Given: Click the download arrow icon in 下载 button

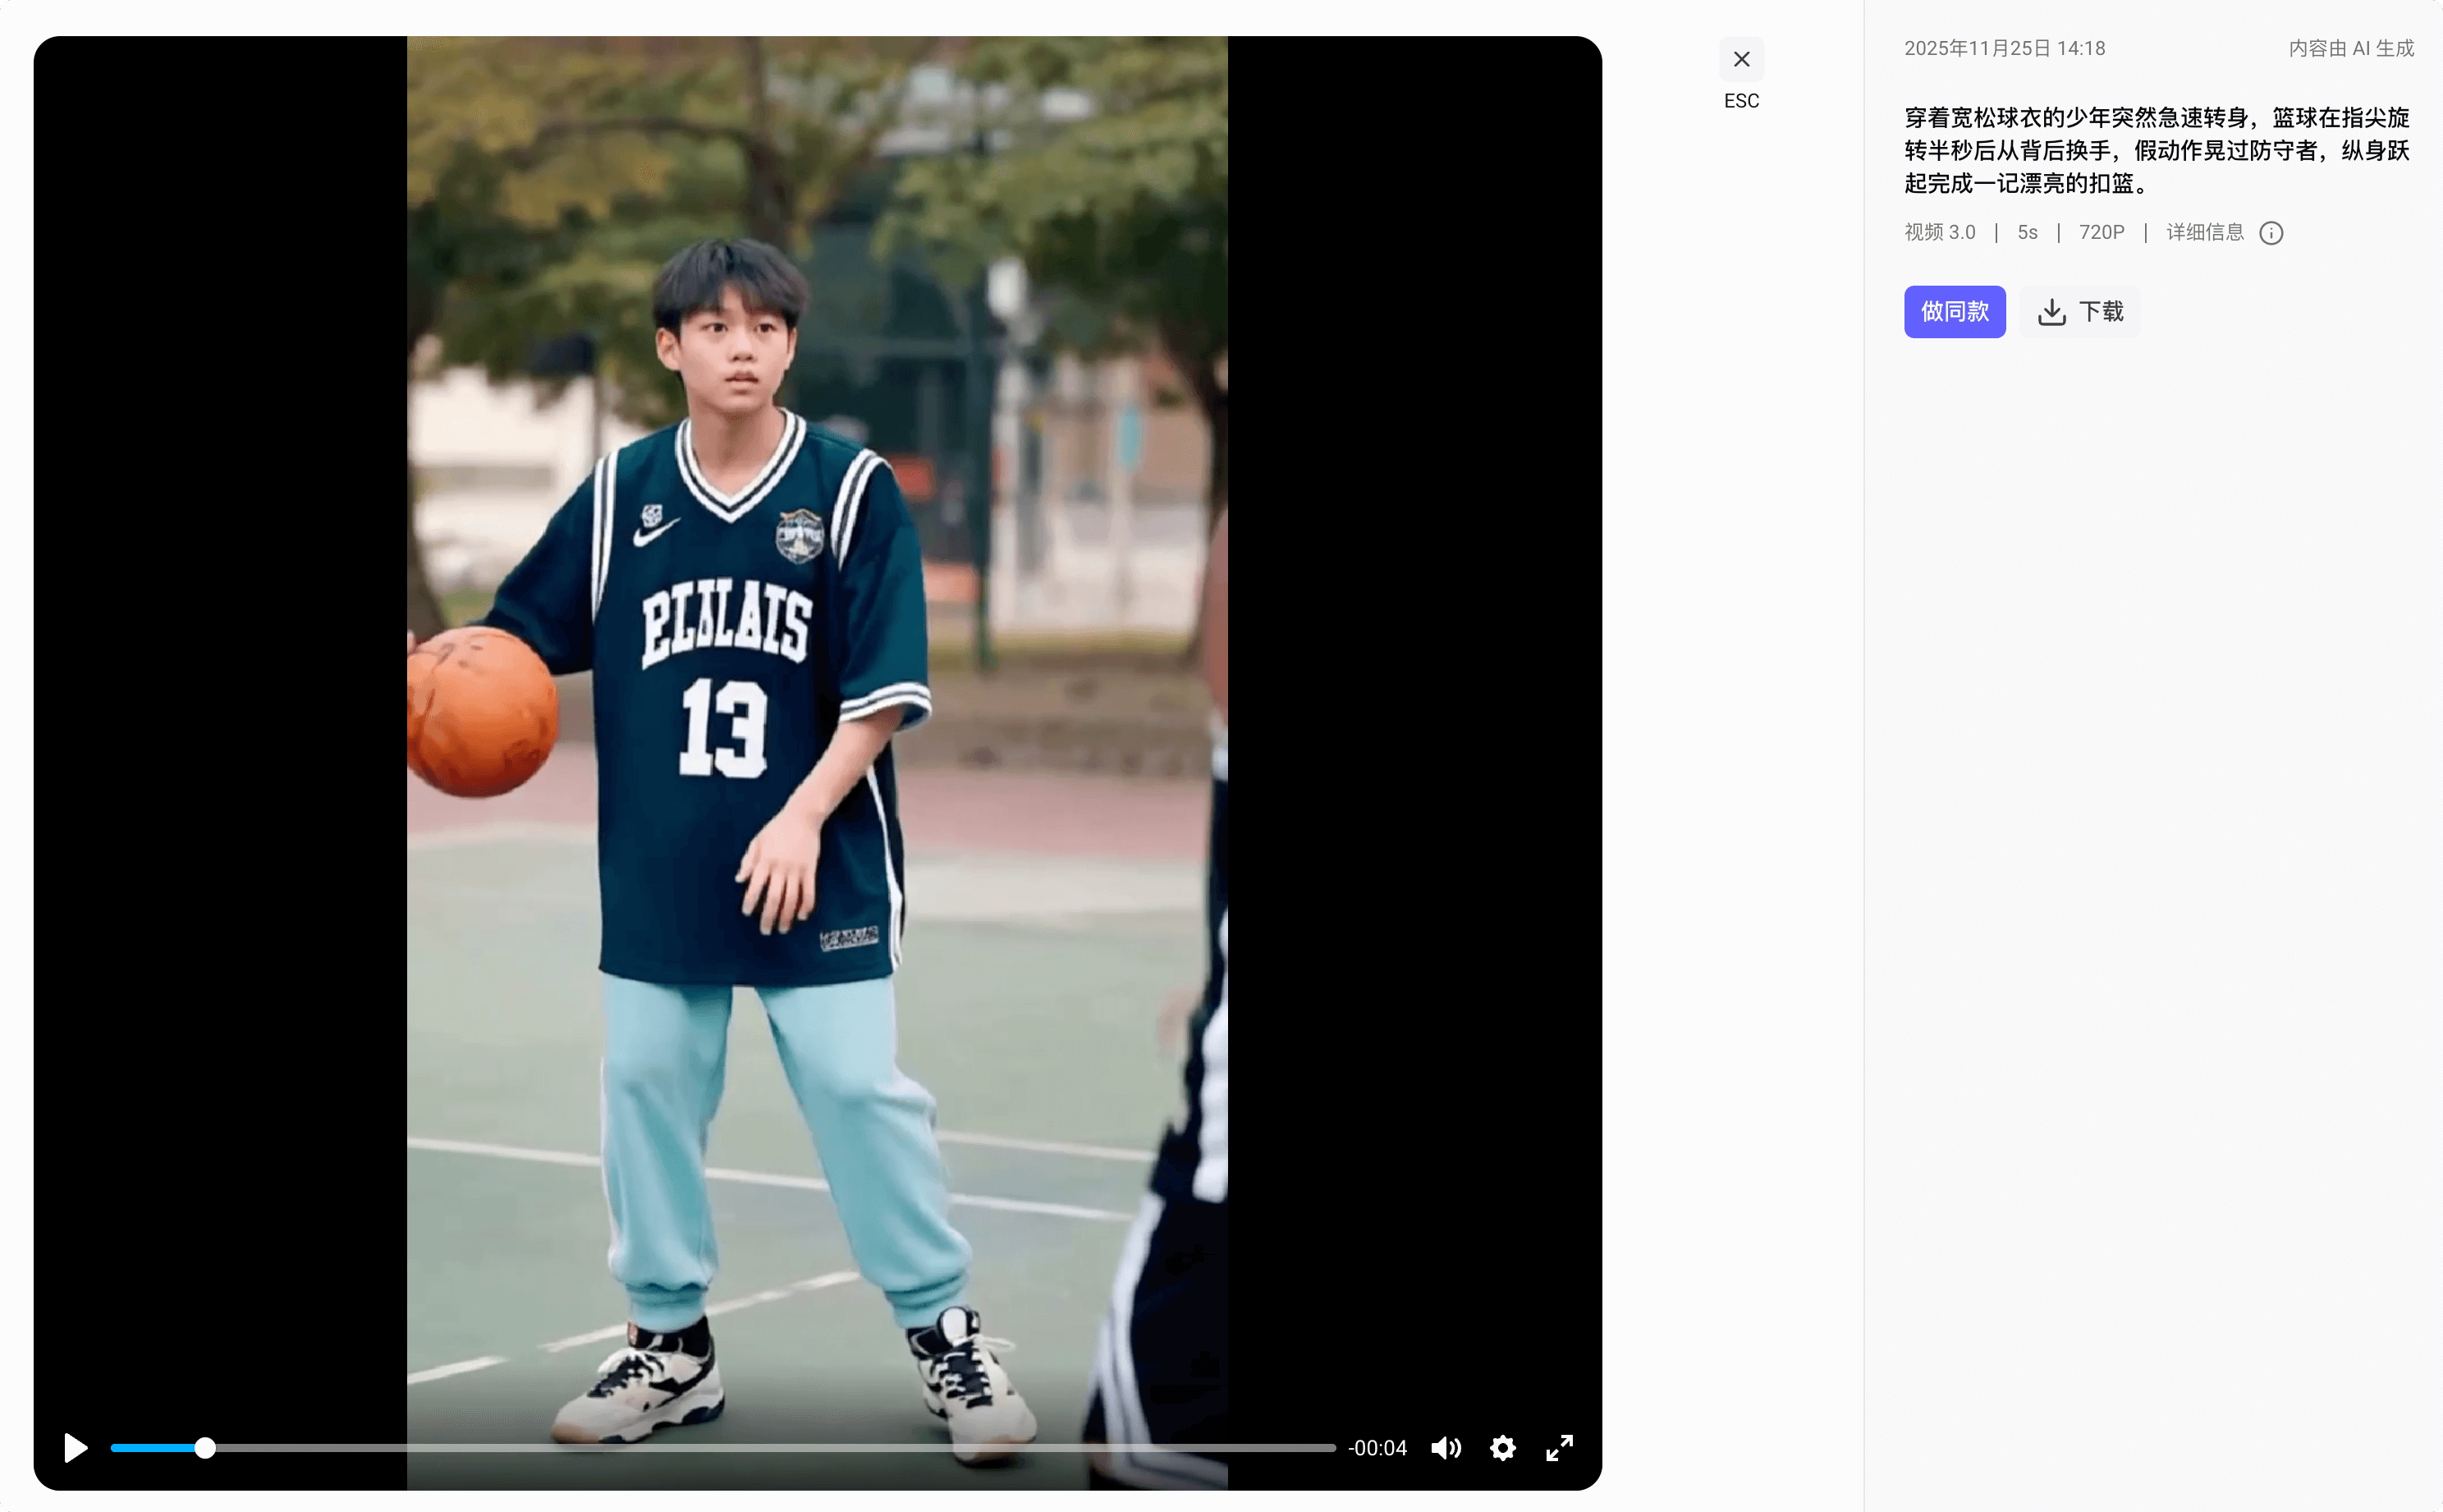Looking at the screenshot, I should 2052,311.
